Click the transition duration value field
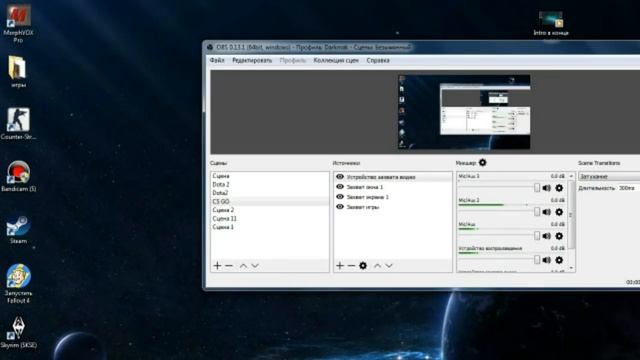The height and width of the screenshot is (360, 640). (x=628, y=188)
